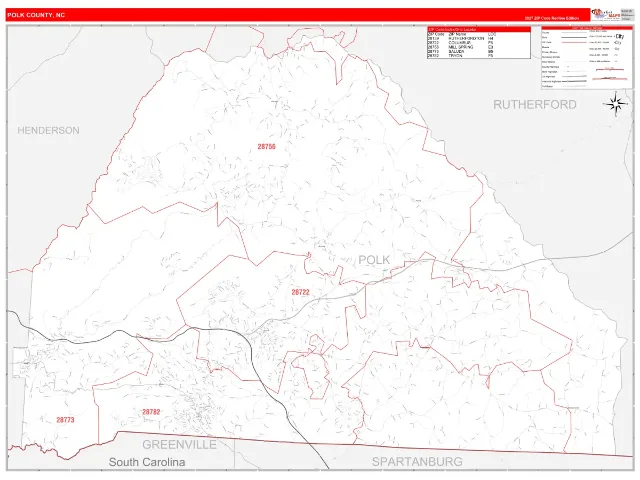
Task: Click the map legend box
Action: pyautogui.click(x=587, y=58)
